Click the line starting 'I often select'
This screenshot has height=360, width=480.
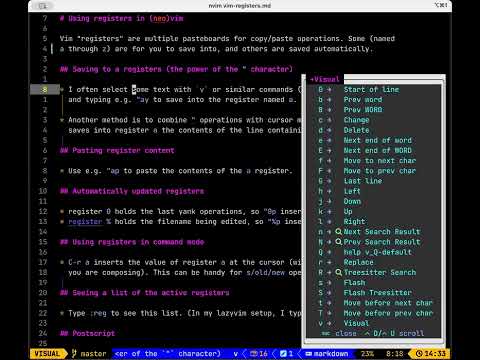(x=185, y=89)
